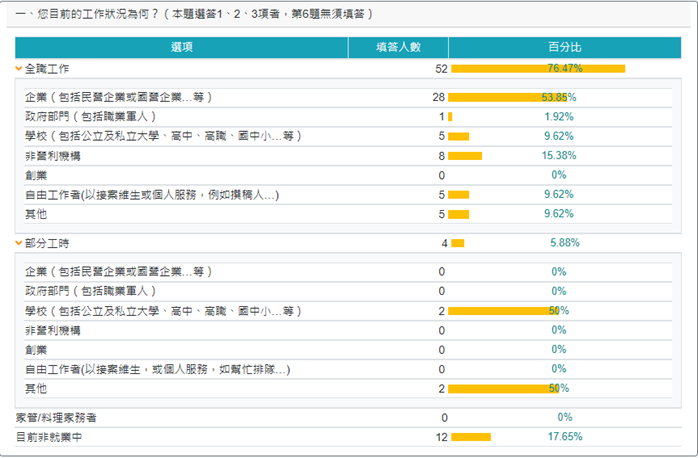Screen dimensions: 698x458
Task: Click the 17.65% unemployed percentage bar
Action: 471,437
